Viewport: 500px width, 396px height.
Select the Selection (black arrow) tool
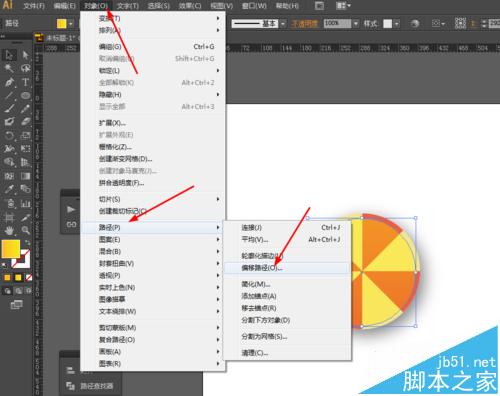click(x=9, y=55)
